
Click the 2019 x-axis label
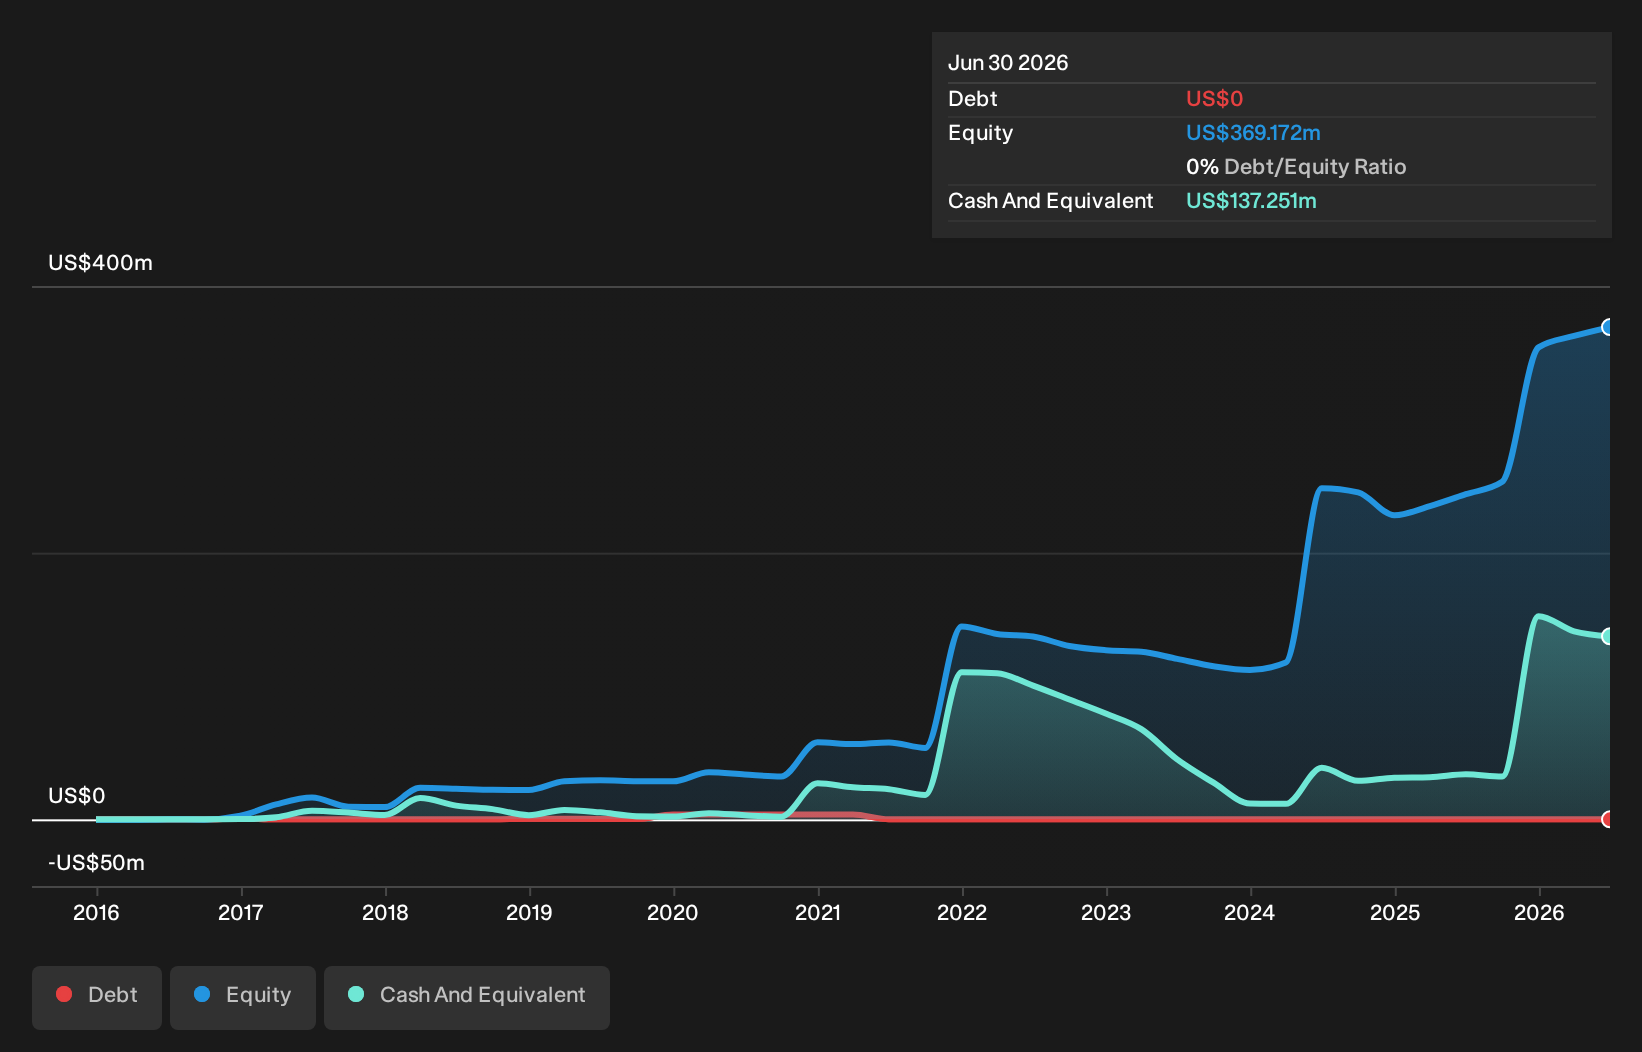tap(529, 913)
